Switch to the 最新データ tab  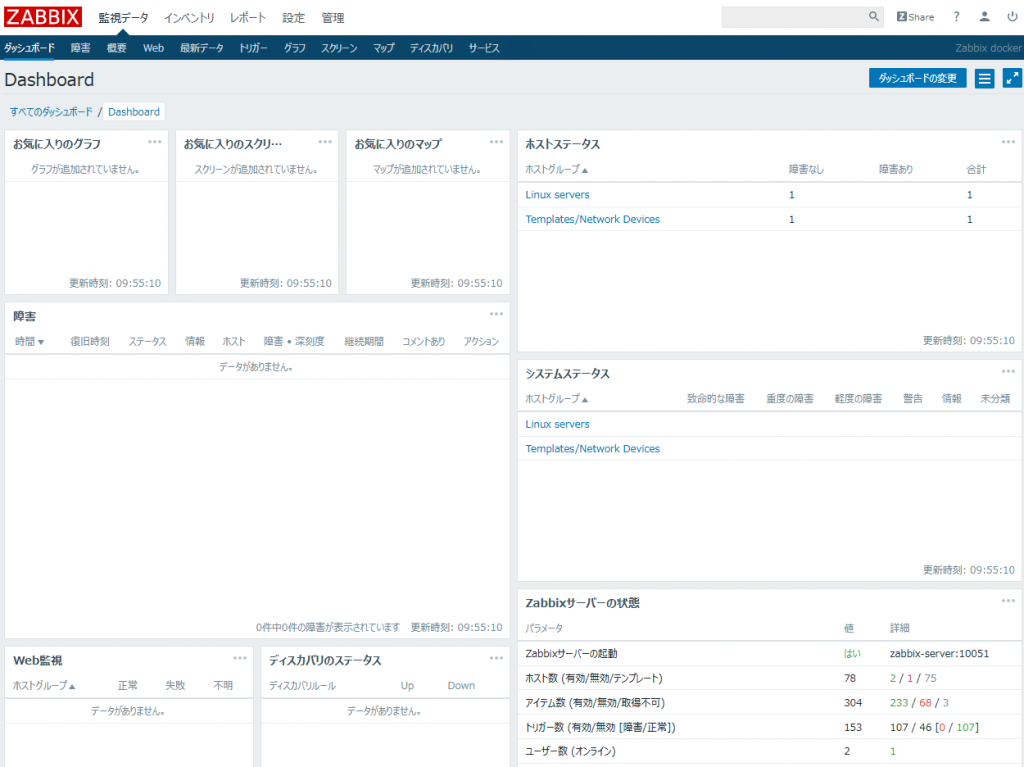click(202, 48)
